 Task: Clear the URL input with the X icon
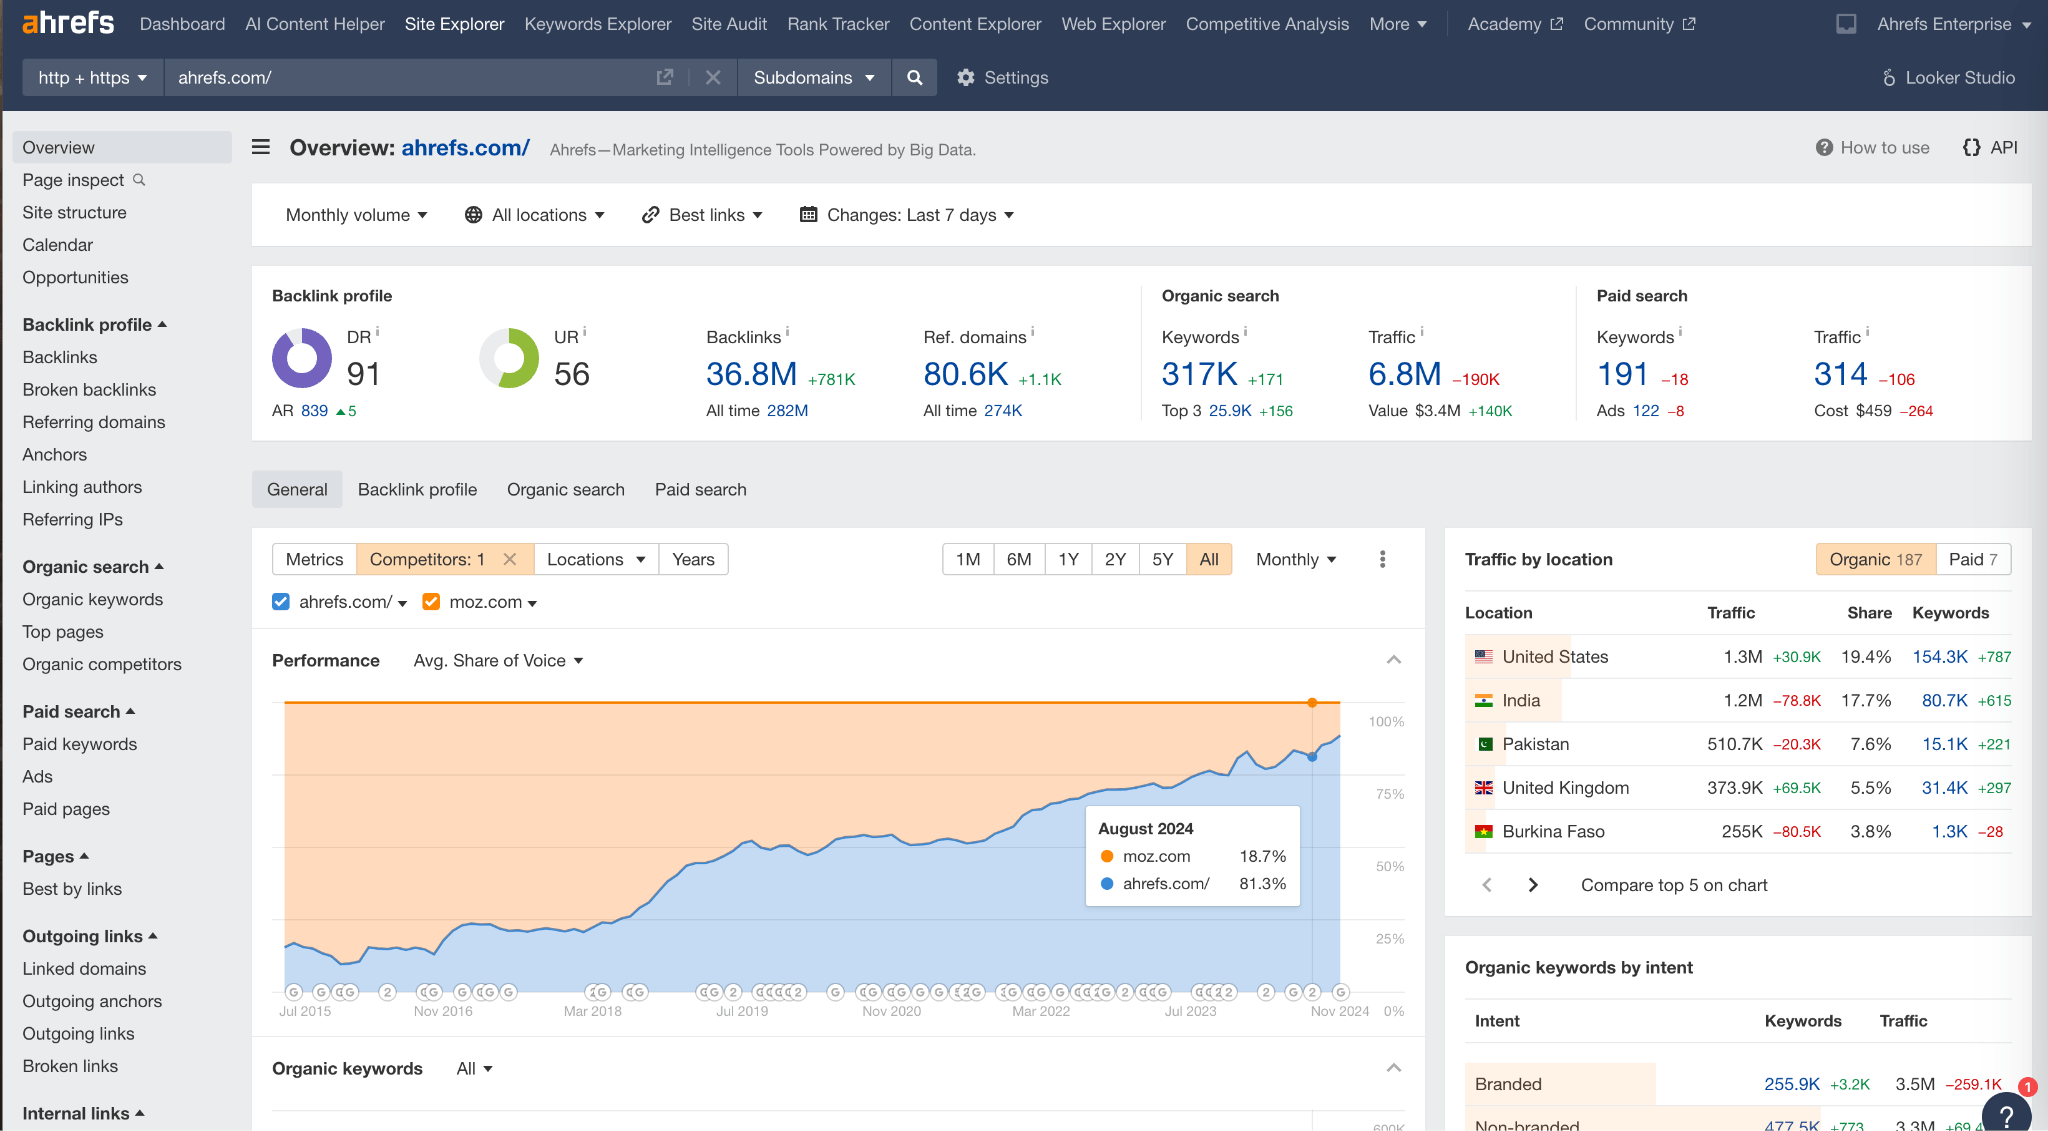point(712,77)
